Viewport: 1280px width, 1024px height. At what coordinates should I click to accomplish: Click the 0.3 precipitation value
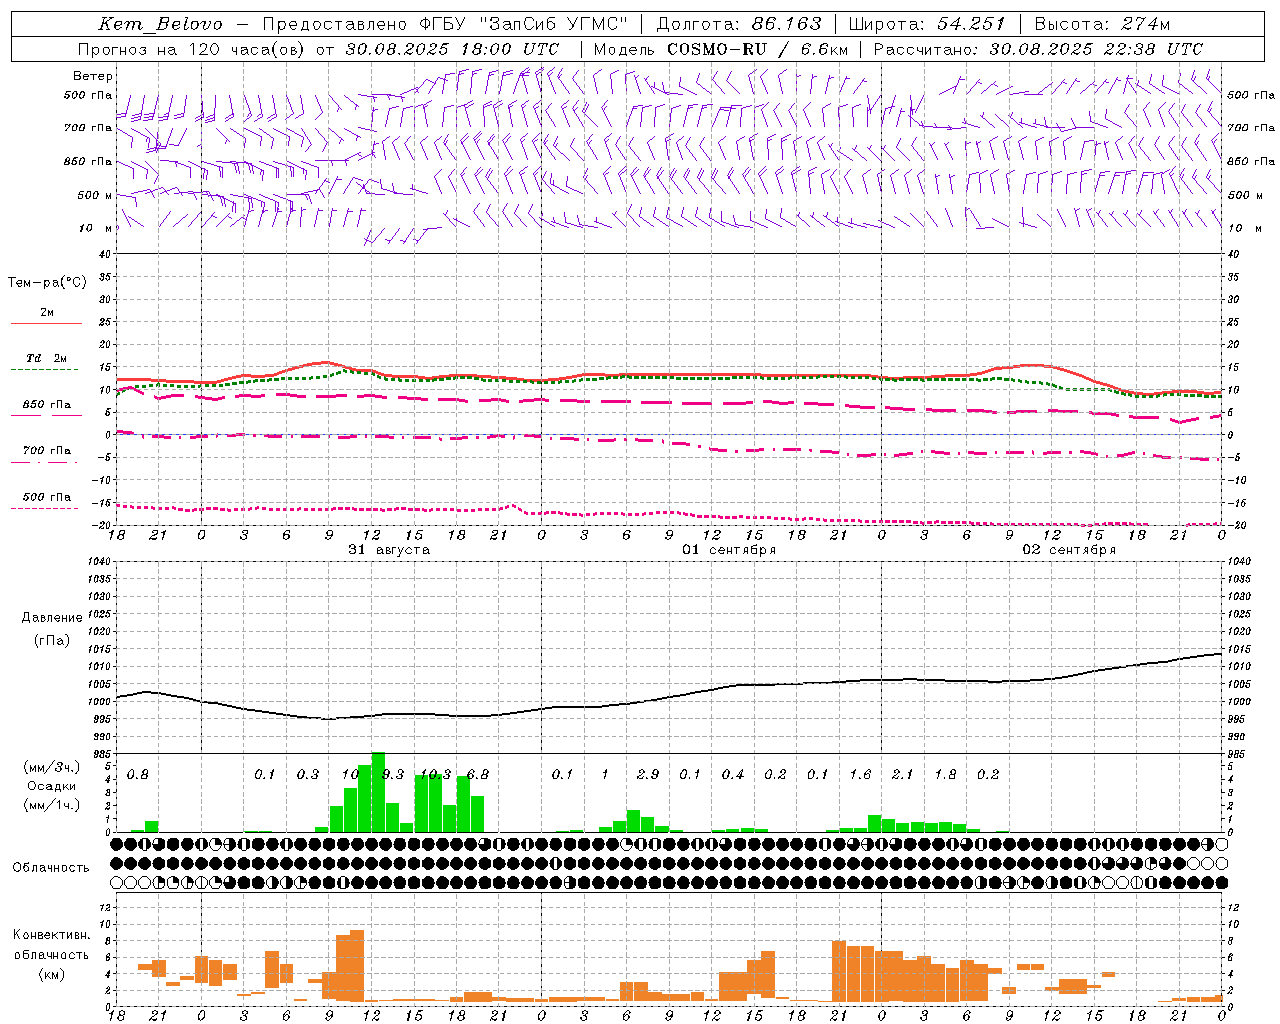tap(307, 775)
